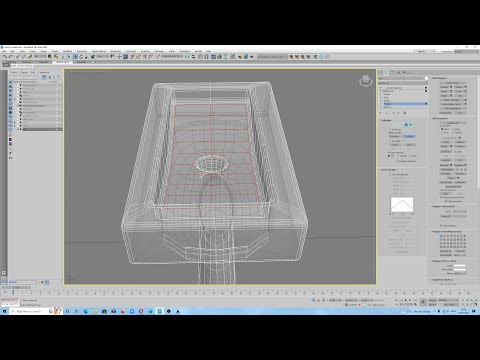Activate the Select and Move tool
This screenshot has width=480, height=360.
[x=75, y=57]
